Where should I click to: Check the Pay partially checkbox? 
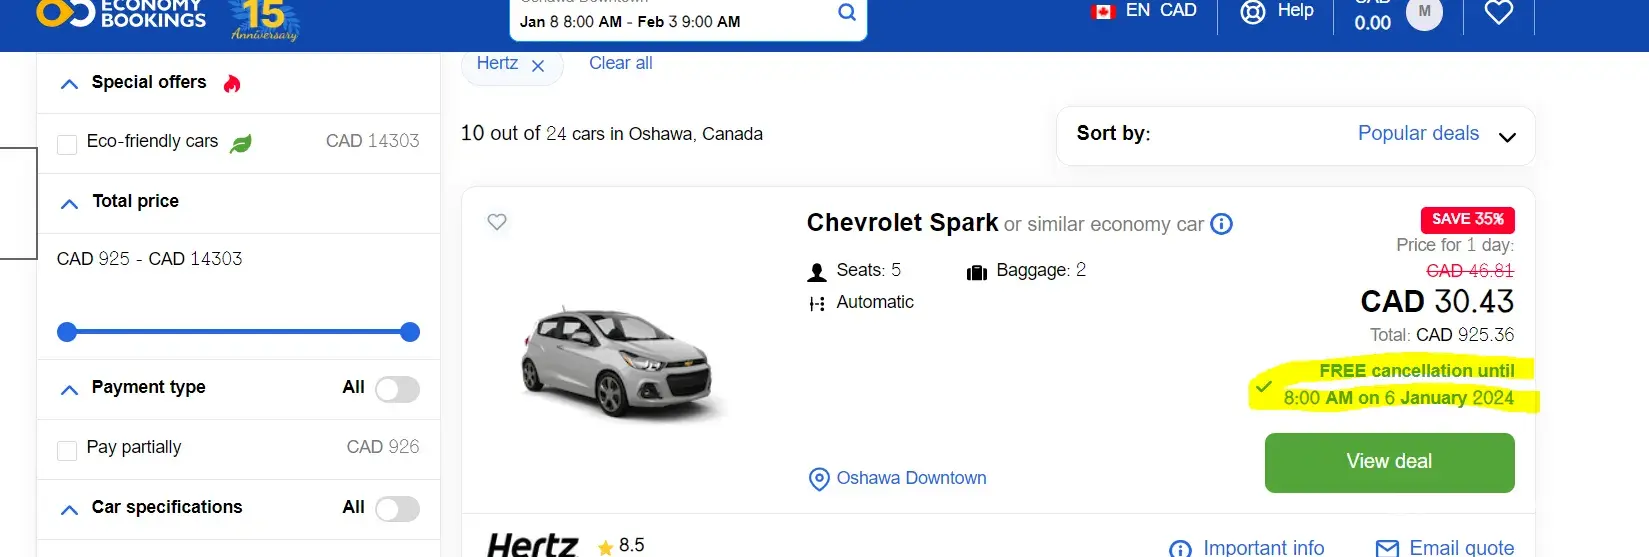point(67,450)
